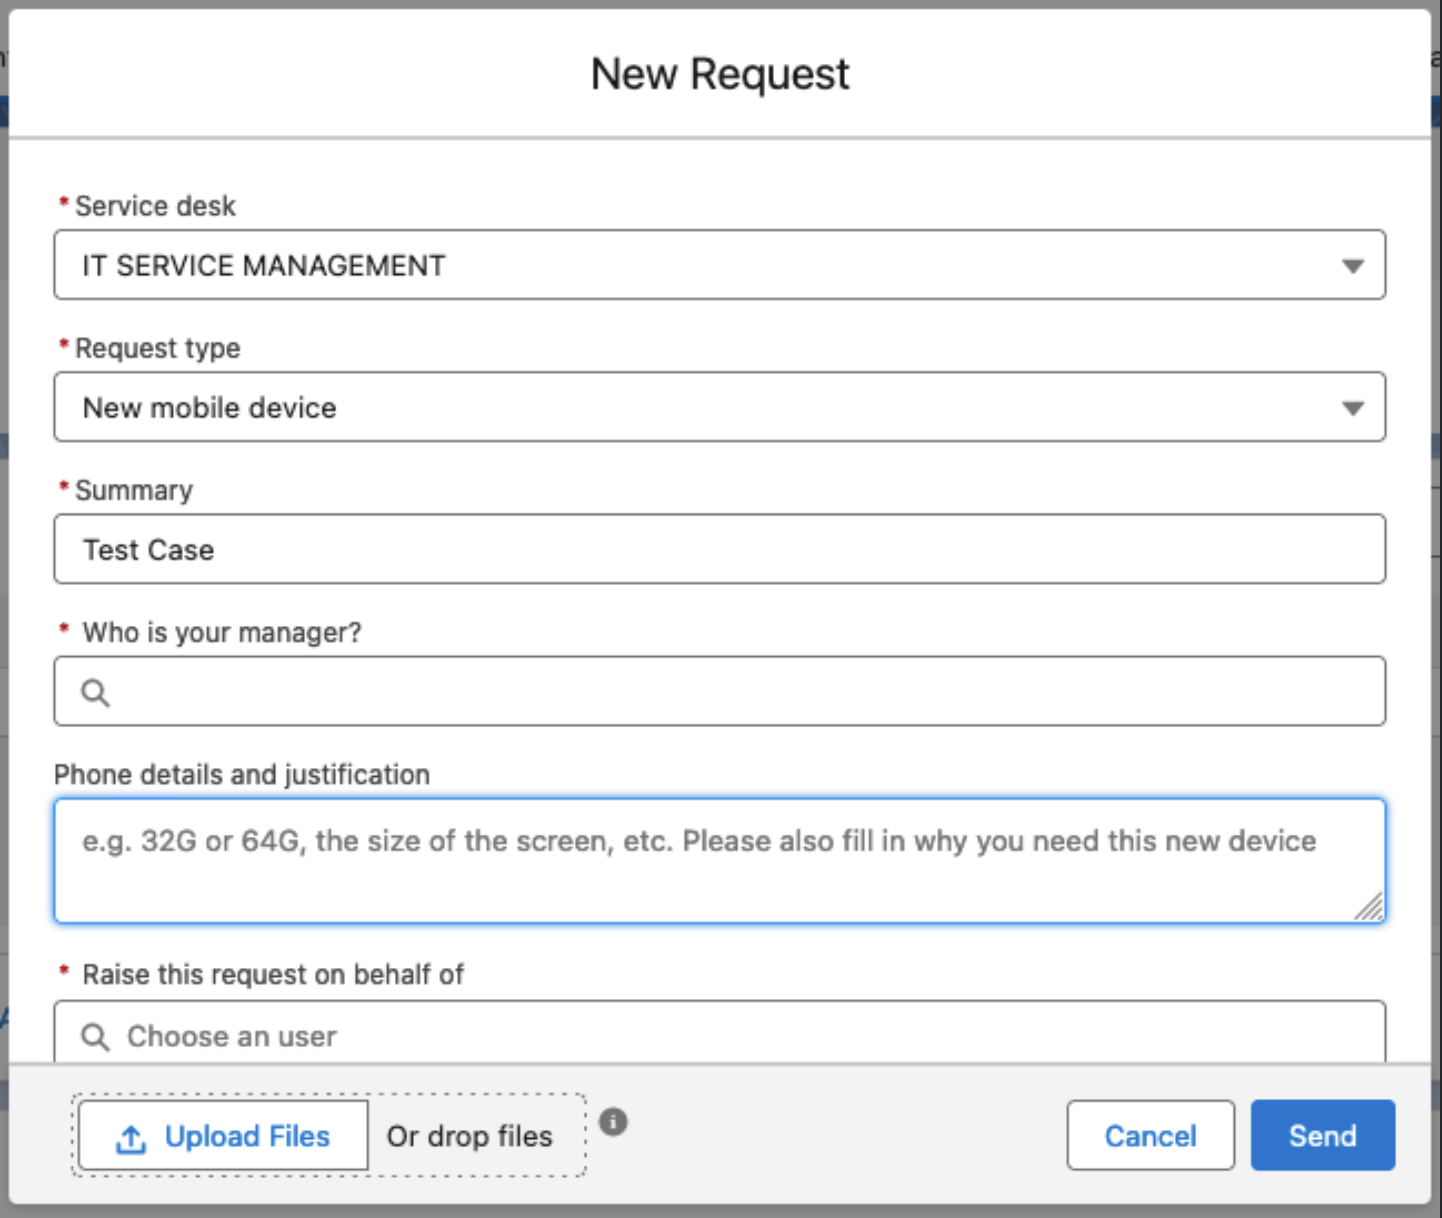Screen dimensions: 1442x1218
Task: Click the New Request dialog title
Action: [x=720, y=74]
